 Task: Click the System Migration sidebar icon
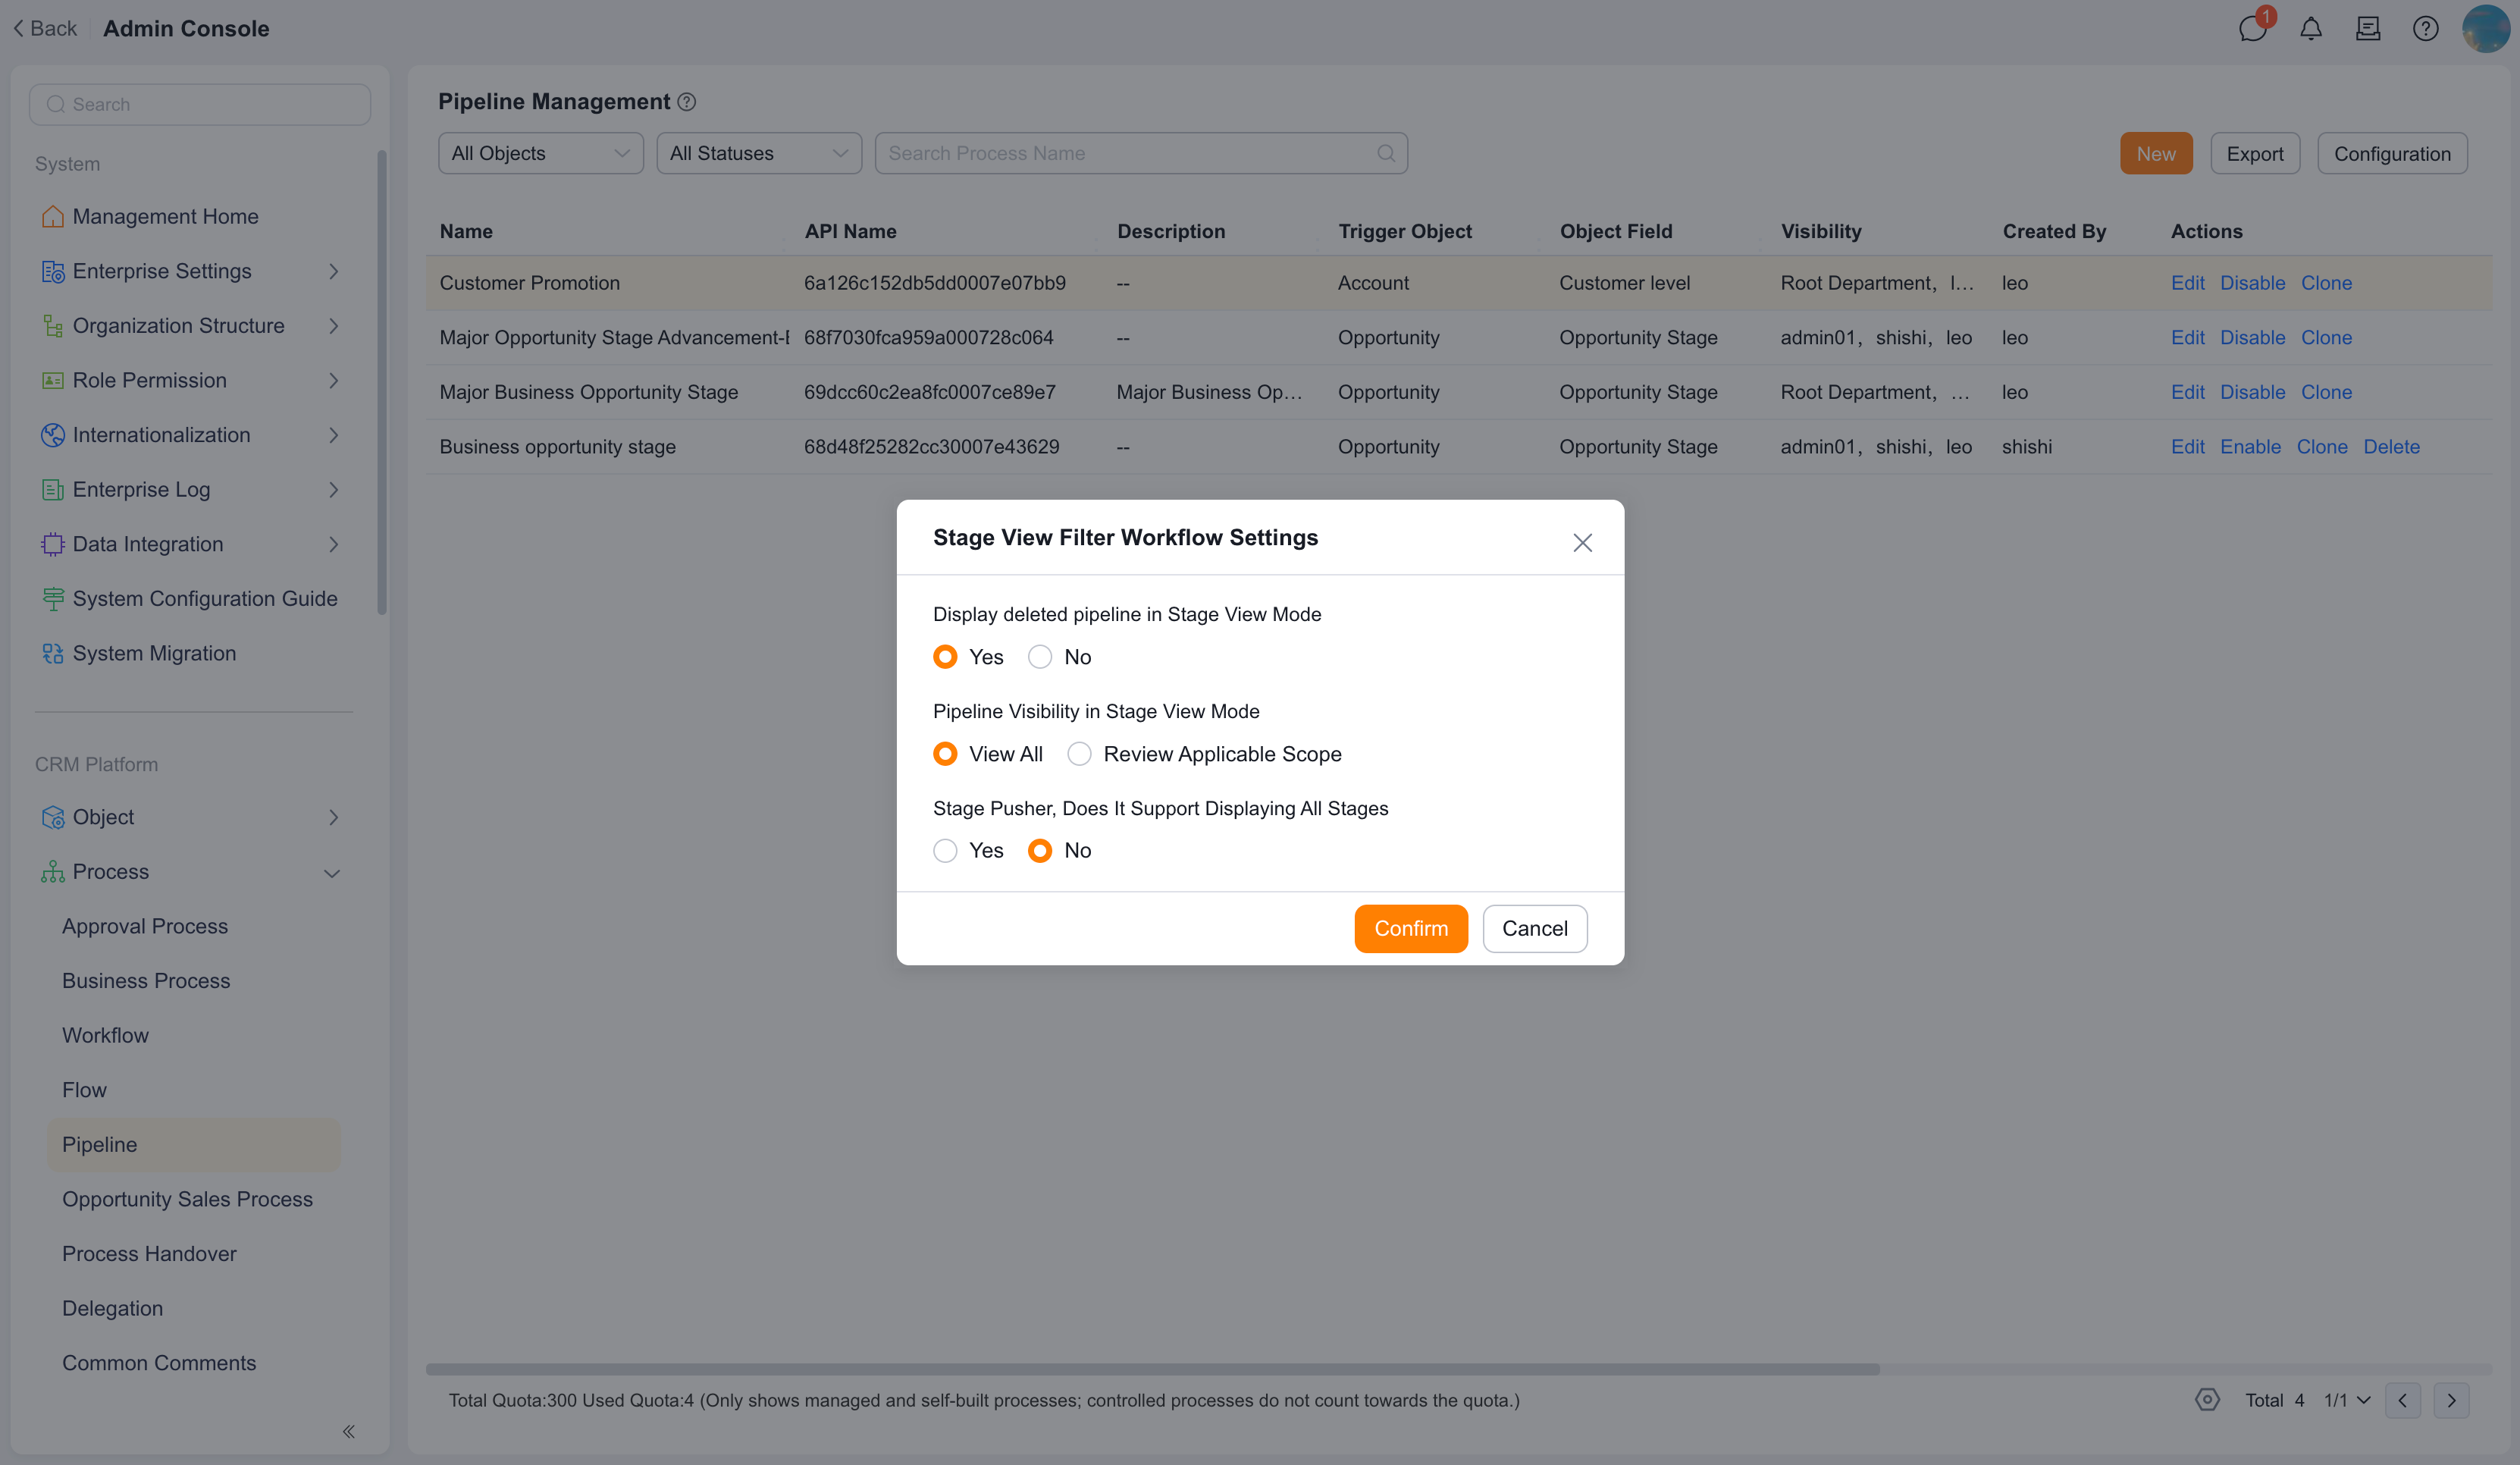point(53,653)
